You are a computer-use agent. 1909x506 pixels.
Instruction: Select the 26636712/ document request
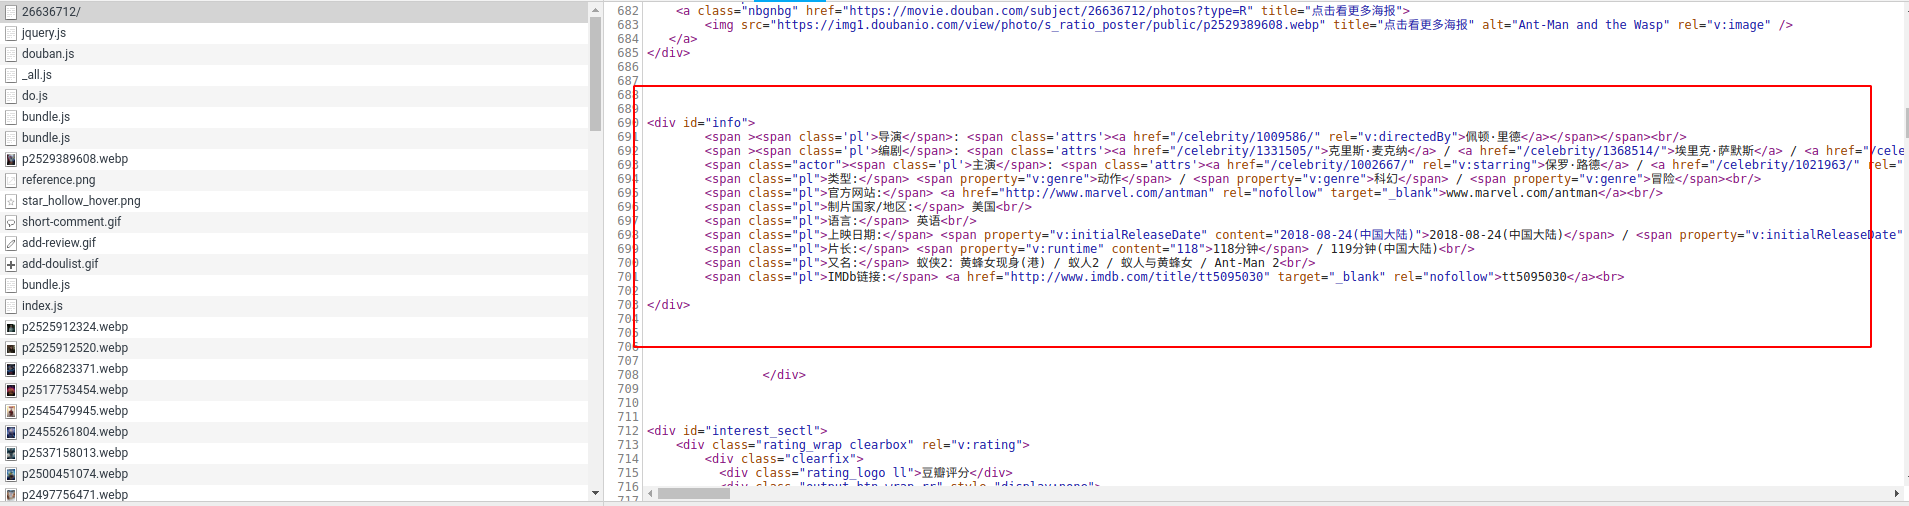pos(294,12)
